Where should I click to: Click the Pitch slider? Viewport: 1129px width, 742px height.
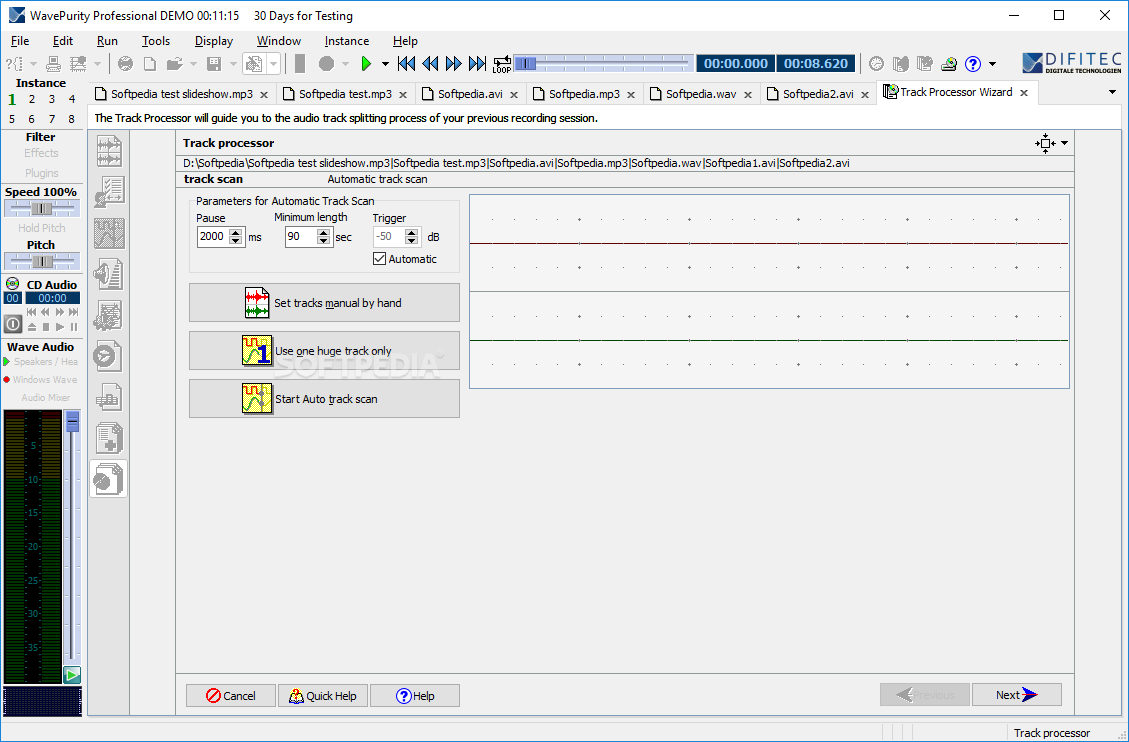42,261
